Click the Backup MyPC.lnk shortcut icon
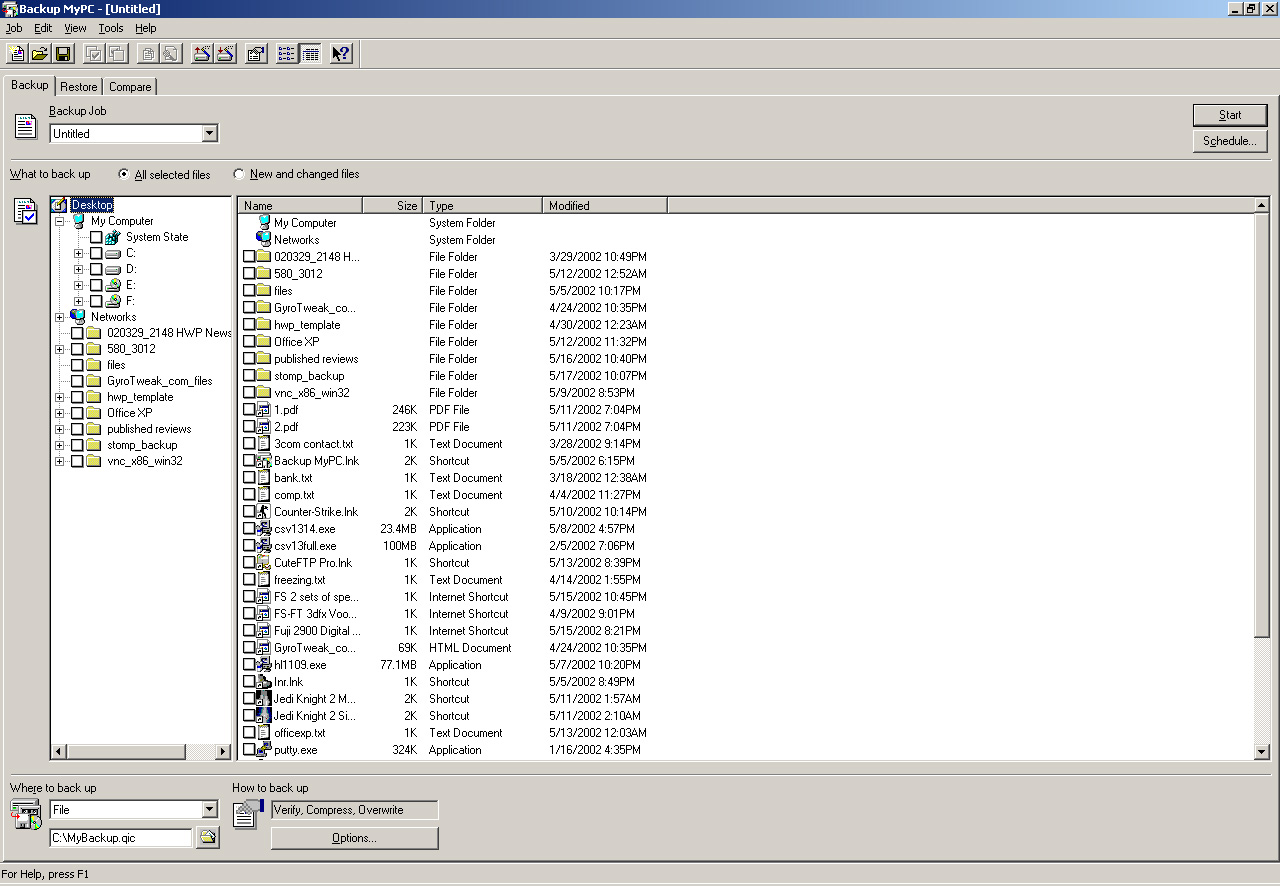This screenshot has width=1280, height=886. pos(264,461)
